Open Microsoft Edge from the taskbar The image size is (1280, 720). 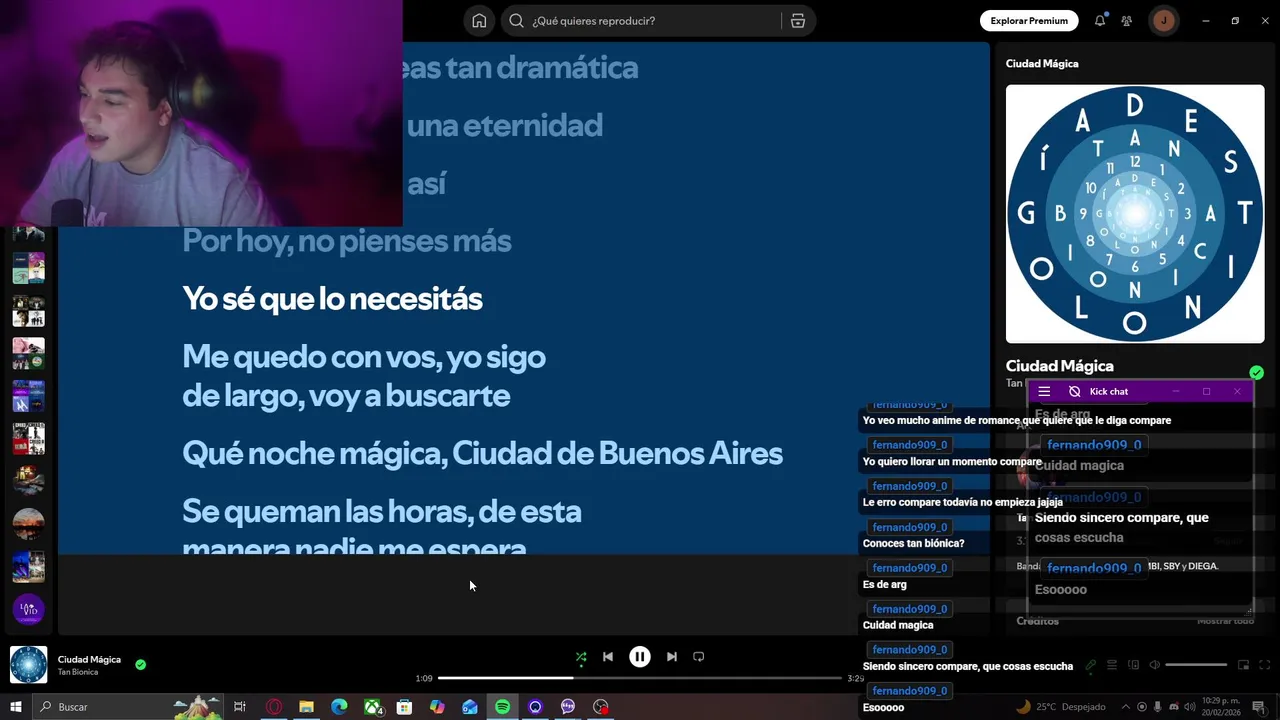coord(339,707)
